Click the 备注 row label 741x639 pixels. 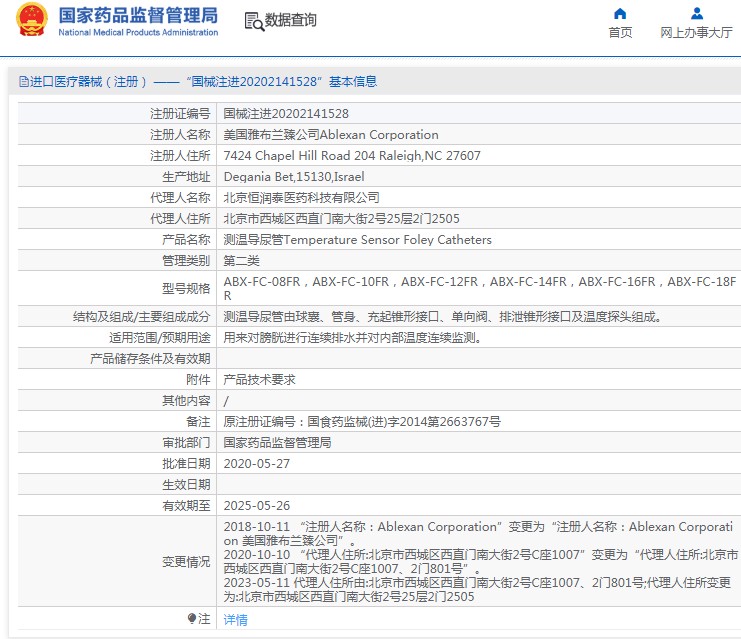click(x=198, y=422)
